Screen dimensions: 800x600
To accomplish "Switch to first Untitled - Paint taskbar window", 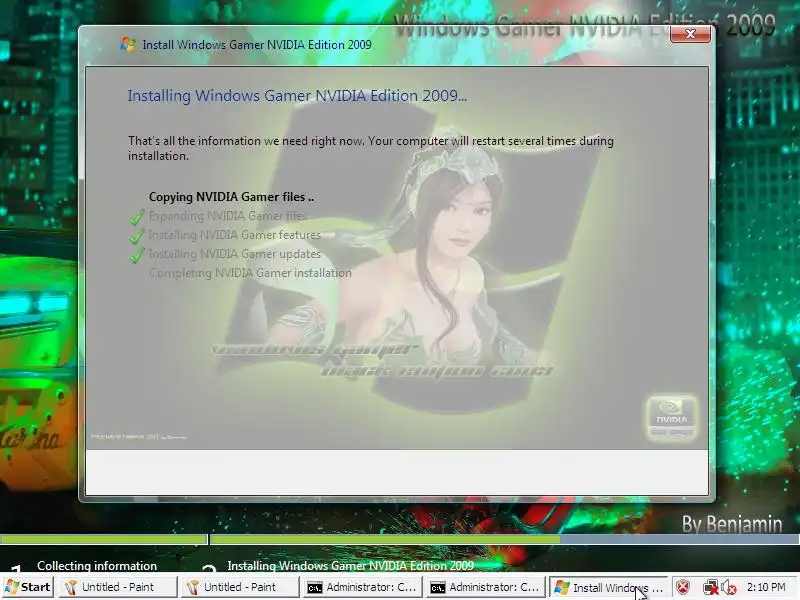I will [118, 587].
